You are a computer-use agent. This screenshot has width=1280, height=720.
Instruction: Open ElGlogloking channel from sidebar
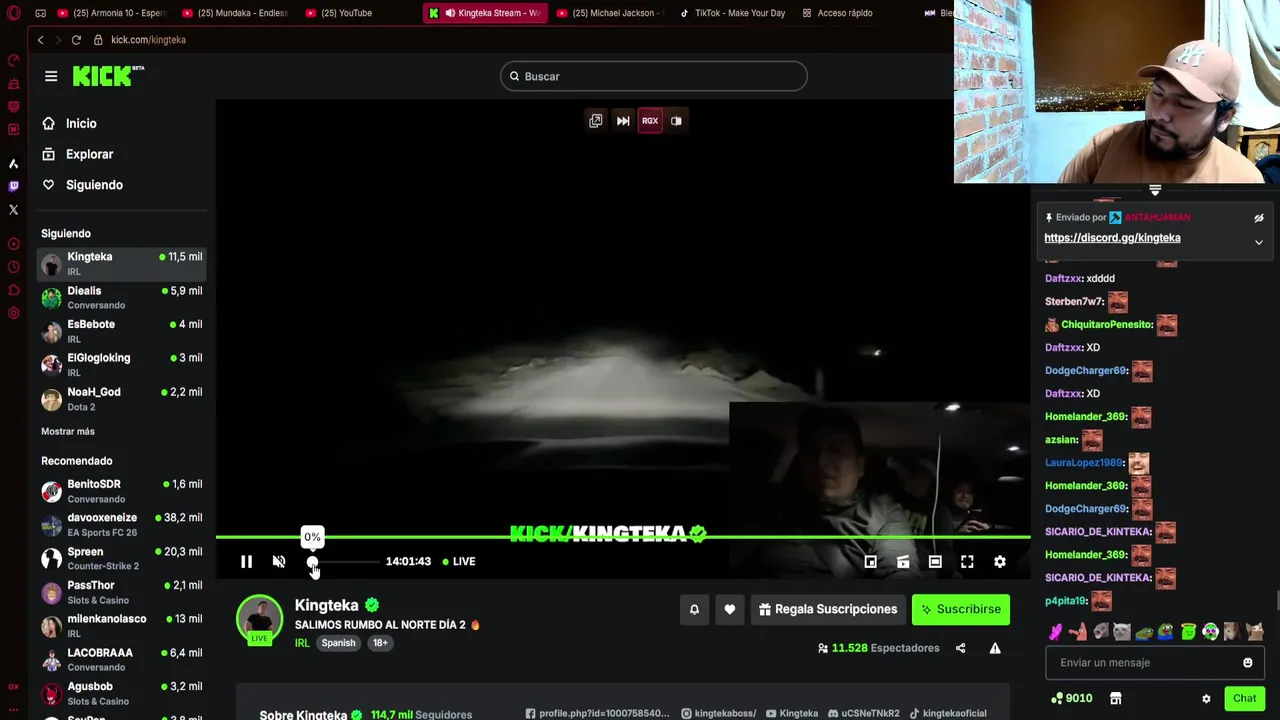click(121, 365)
